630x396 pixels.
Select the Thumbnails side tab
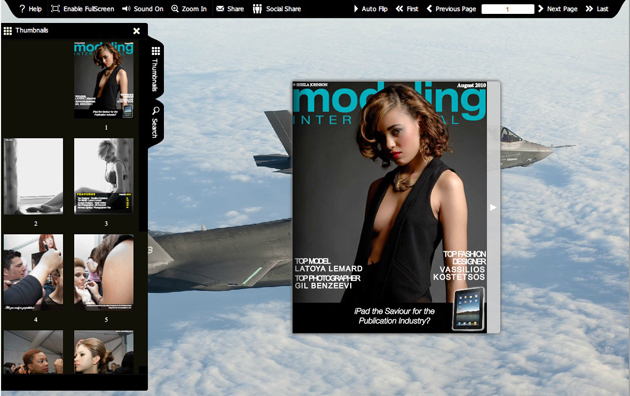pyautogui.click(x=155, y=69)
